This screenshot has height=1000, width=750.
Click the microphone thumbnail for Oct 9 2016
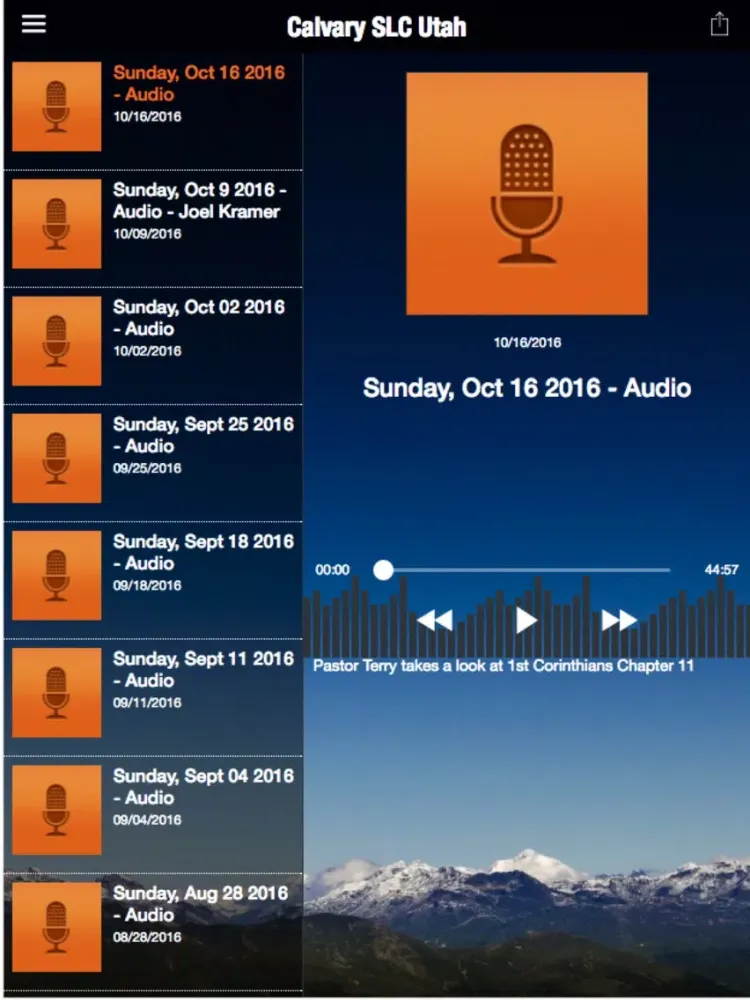[57, 224]
